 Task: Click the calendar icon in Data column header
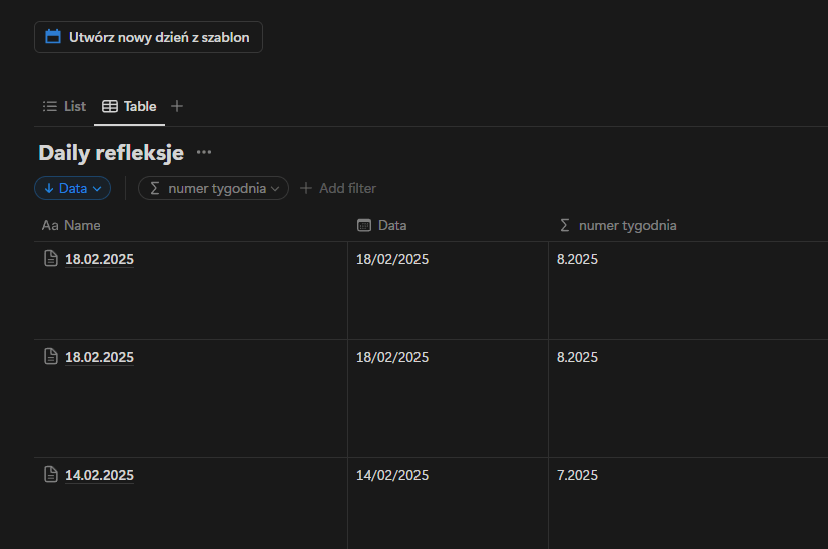click(x=364, y=226)
